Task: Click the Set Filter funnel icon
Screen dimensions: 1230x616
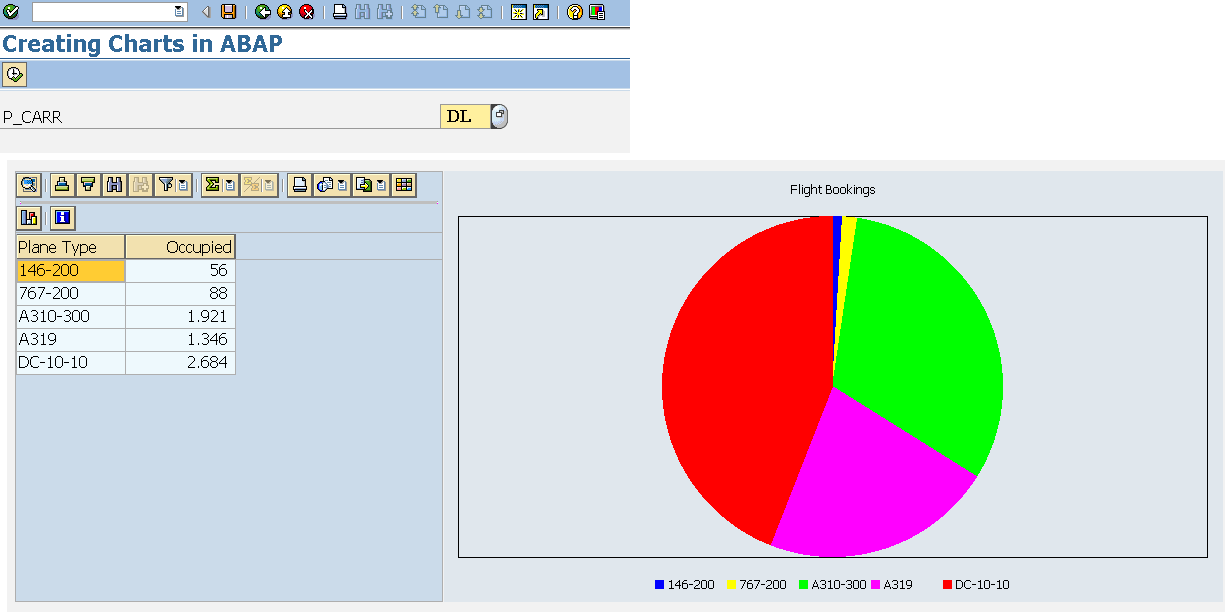Action: coord(166,184)
